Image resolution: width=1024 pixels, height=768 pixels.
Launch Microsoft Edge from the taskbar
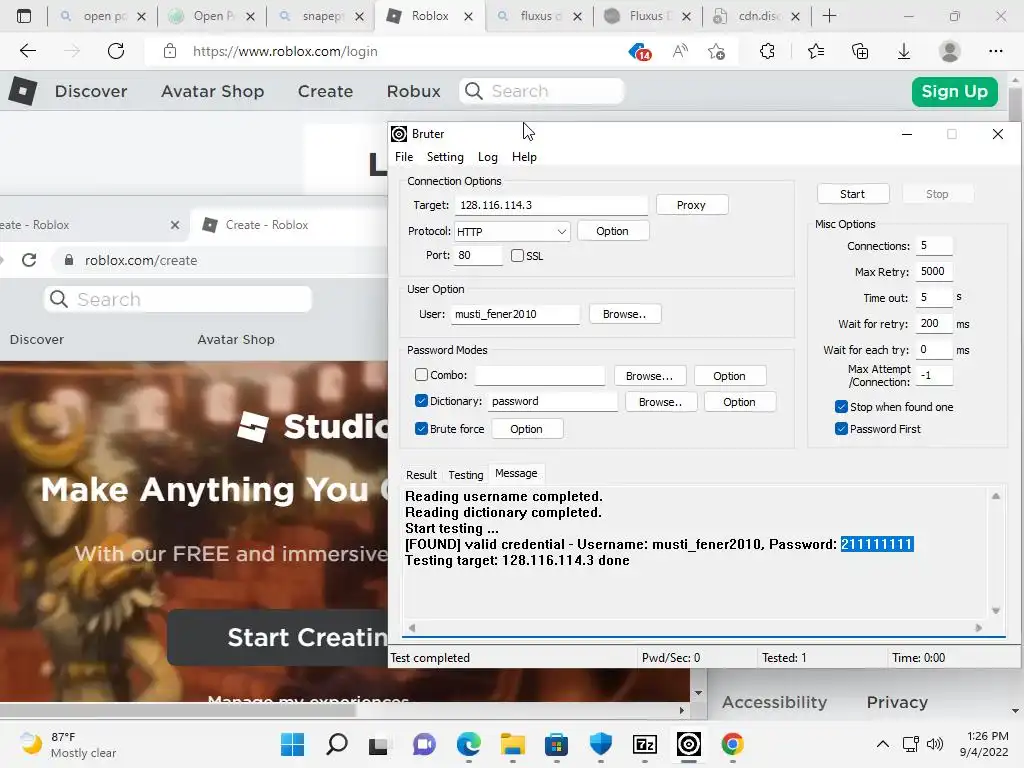tap(468, 744)
